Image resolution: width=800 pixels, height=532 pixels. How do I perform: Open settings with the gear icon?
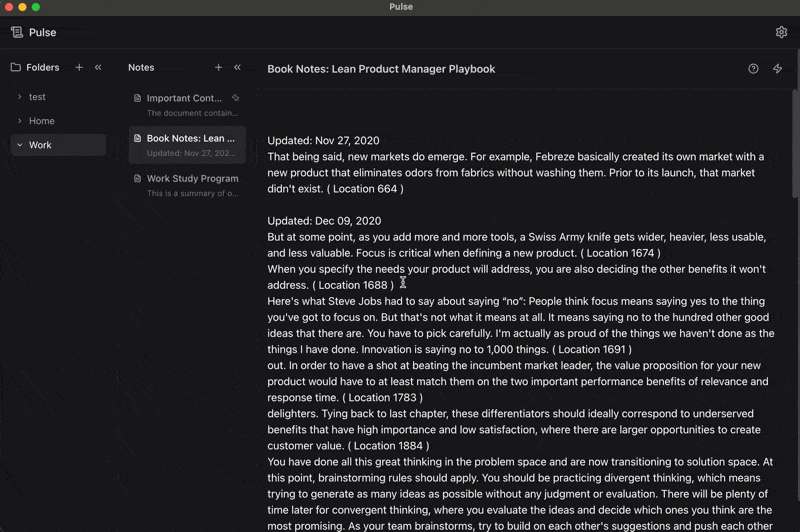click(781, 32)
